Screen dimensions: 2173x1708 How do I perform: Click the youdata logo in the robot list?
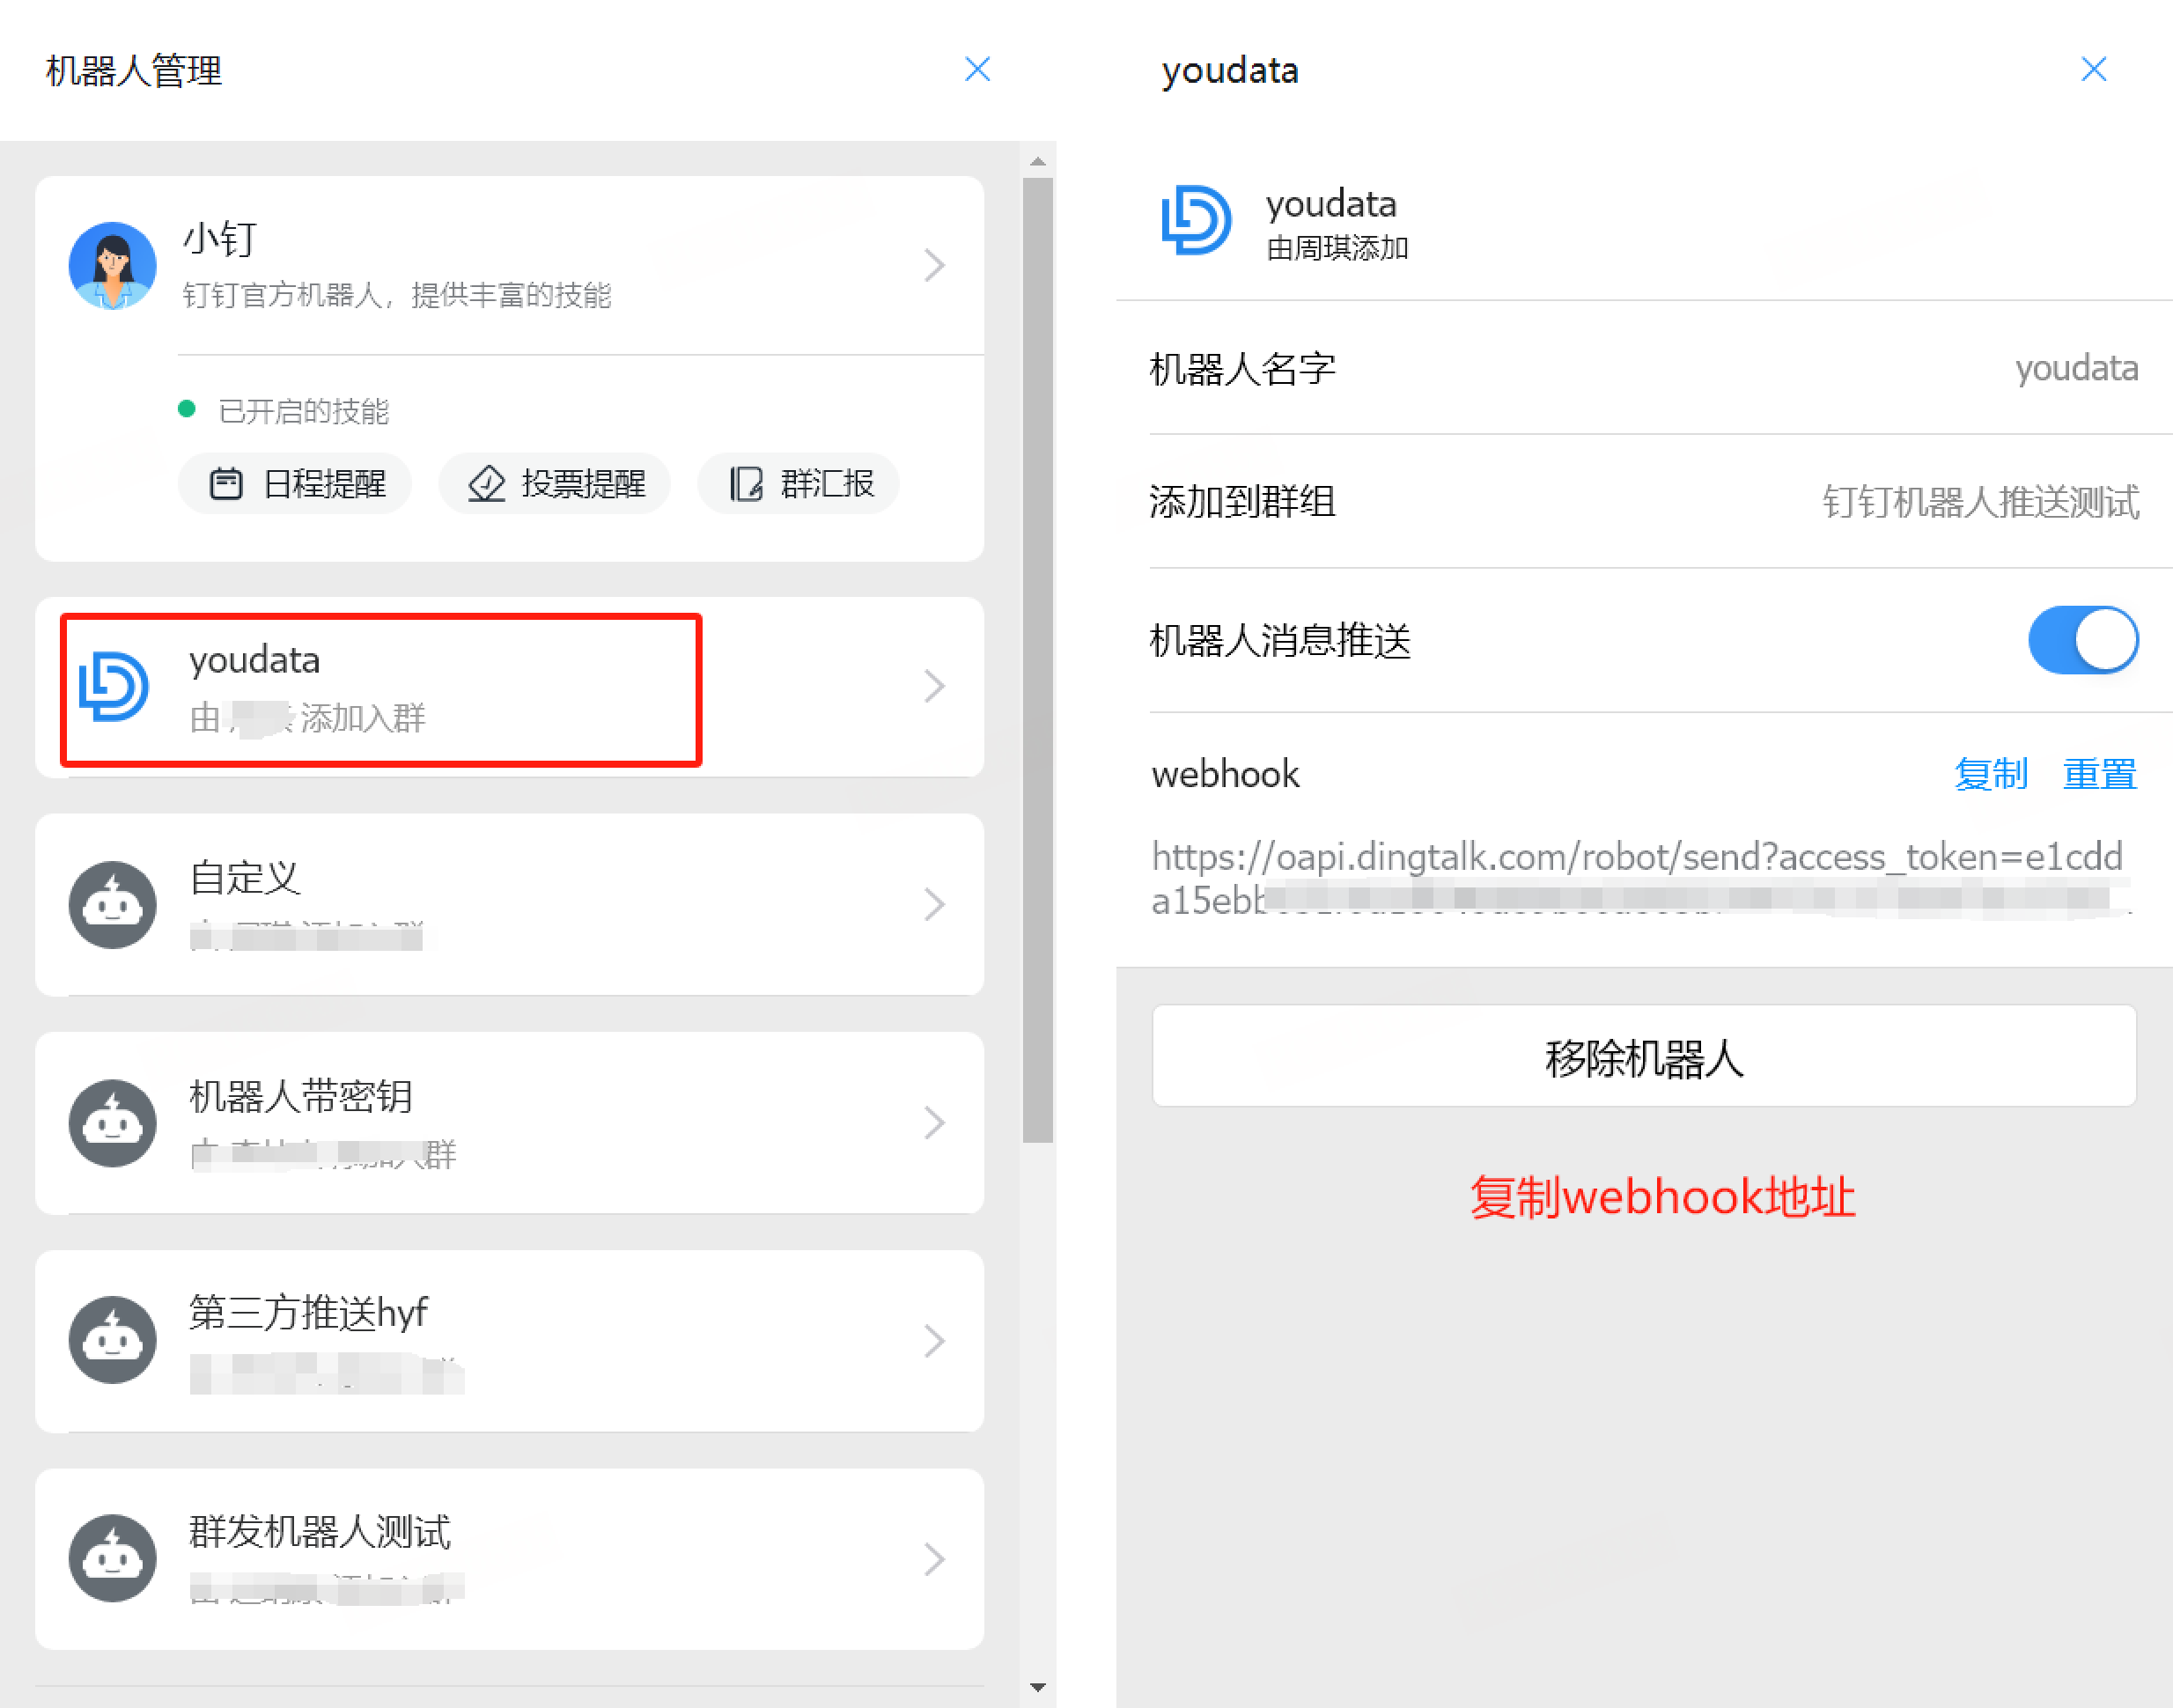pyautogui.click(x=114, y=686)
